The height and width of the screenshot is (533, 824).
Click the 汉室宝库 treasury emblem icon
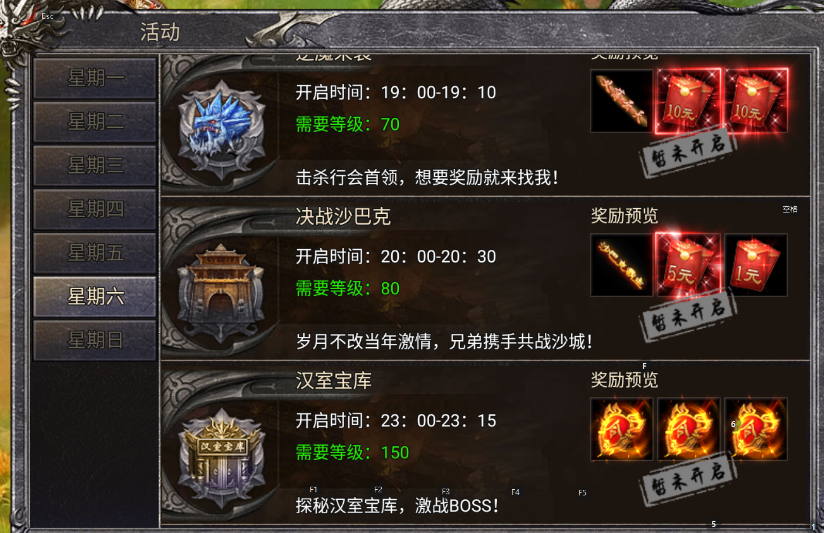pyautogui.click(x=220, y=457)
